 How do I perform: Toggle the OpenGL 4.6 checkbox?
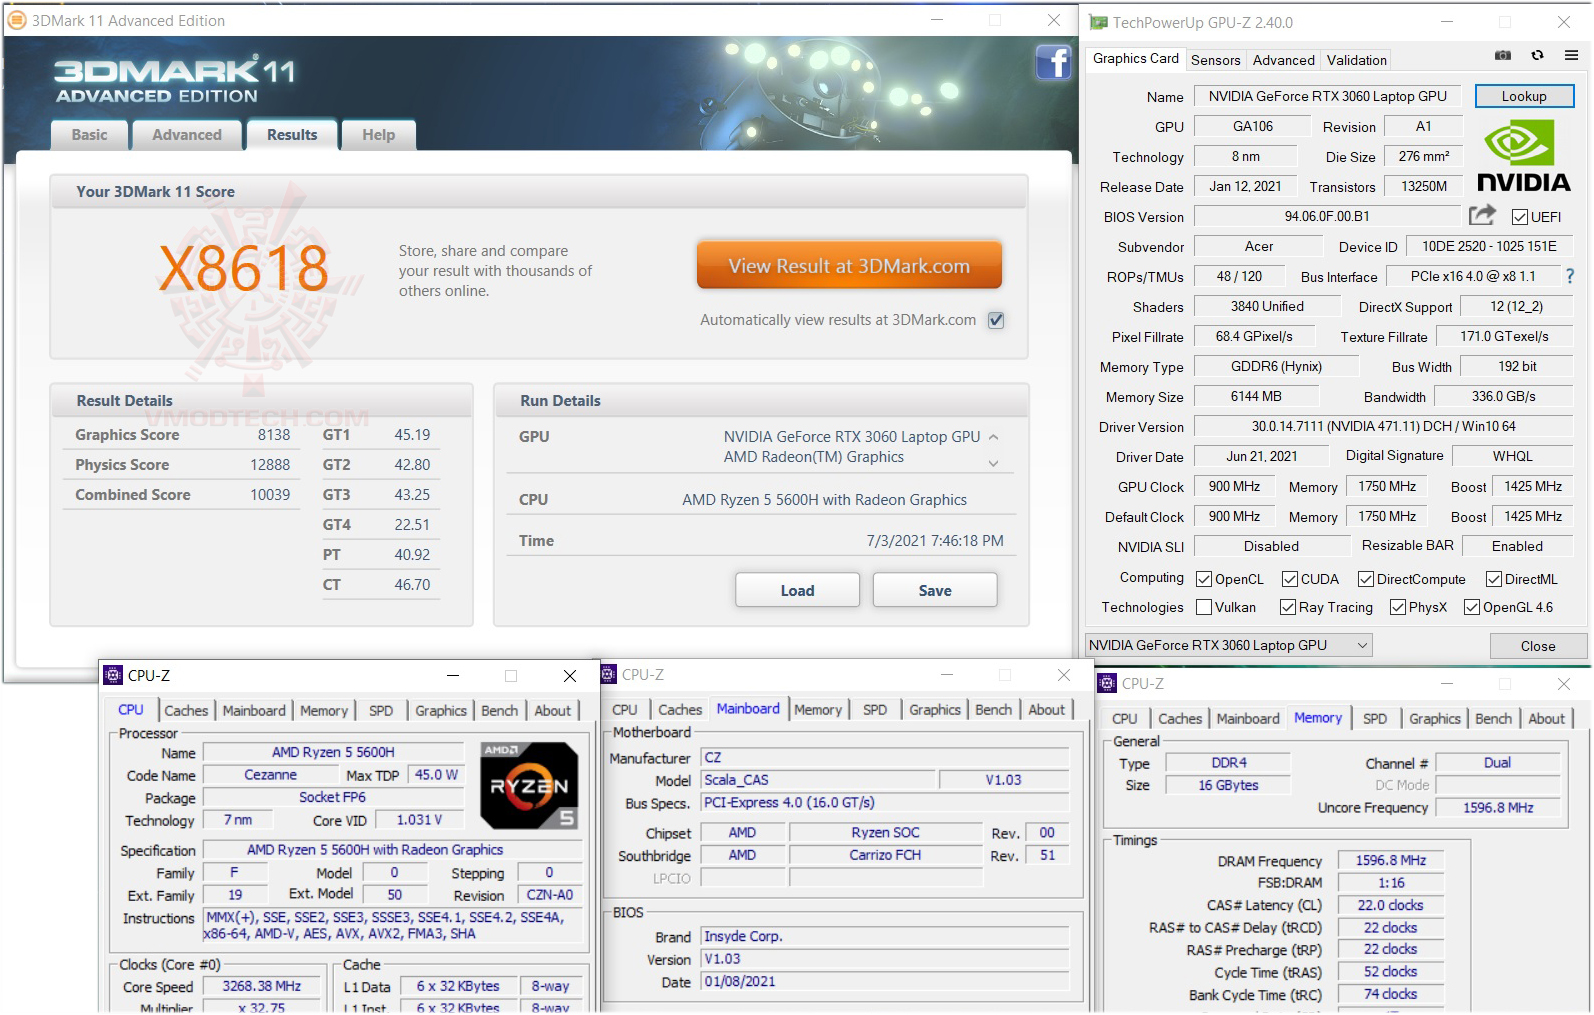pyautogui.click(x=1472, y=607)
